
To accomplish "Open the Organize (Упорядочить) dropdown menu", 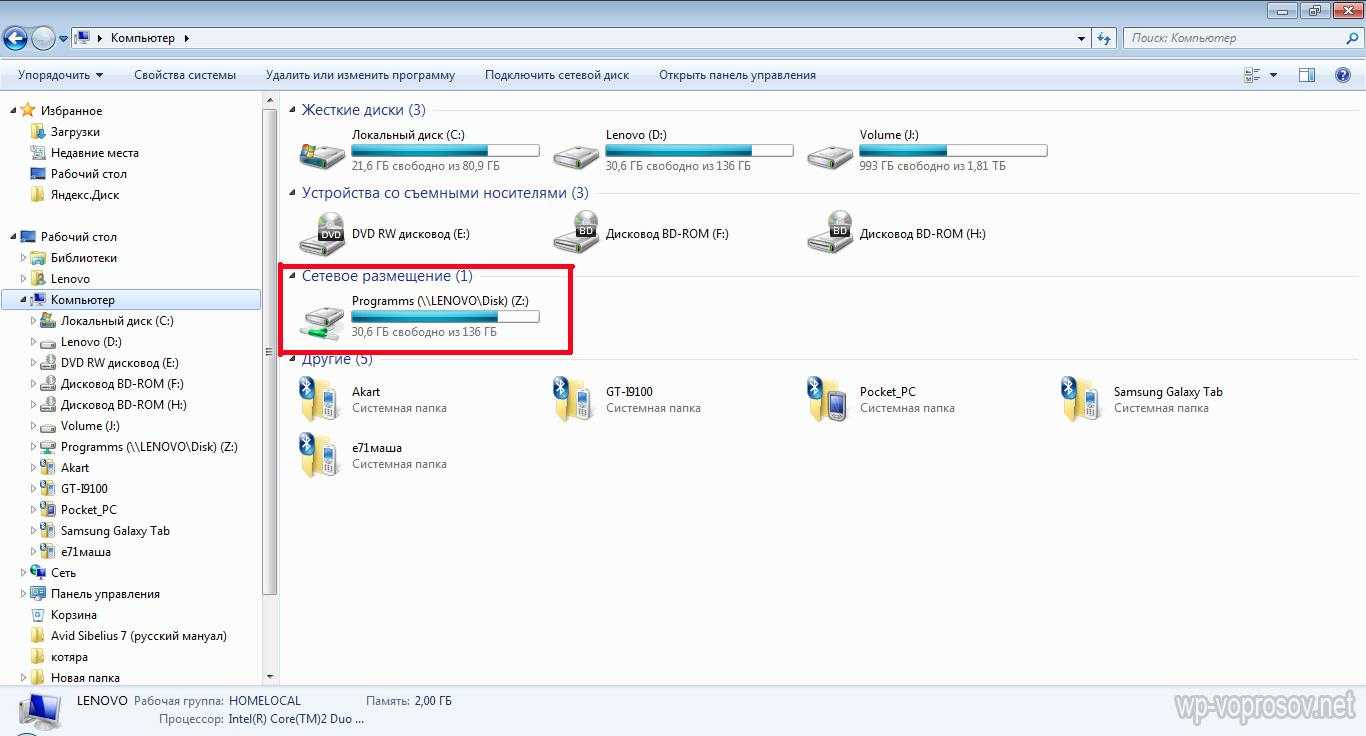I will pos(60,75).
